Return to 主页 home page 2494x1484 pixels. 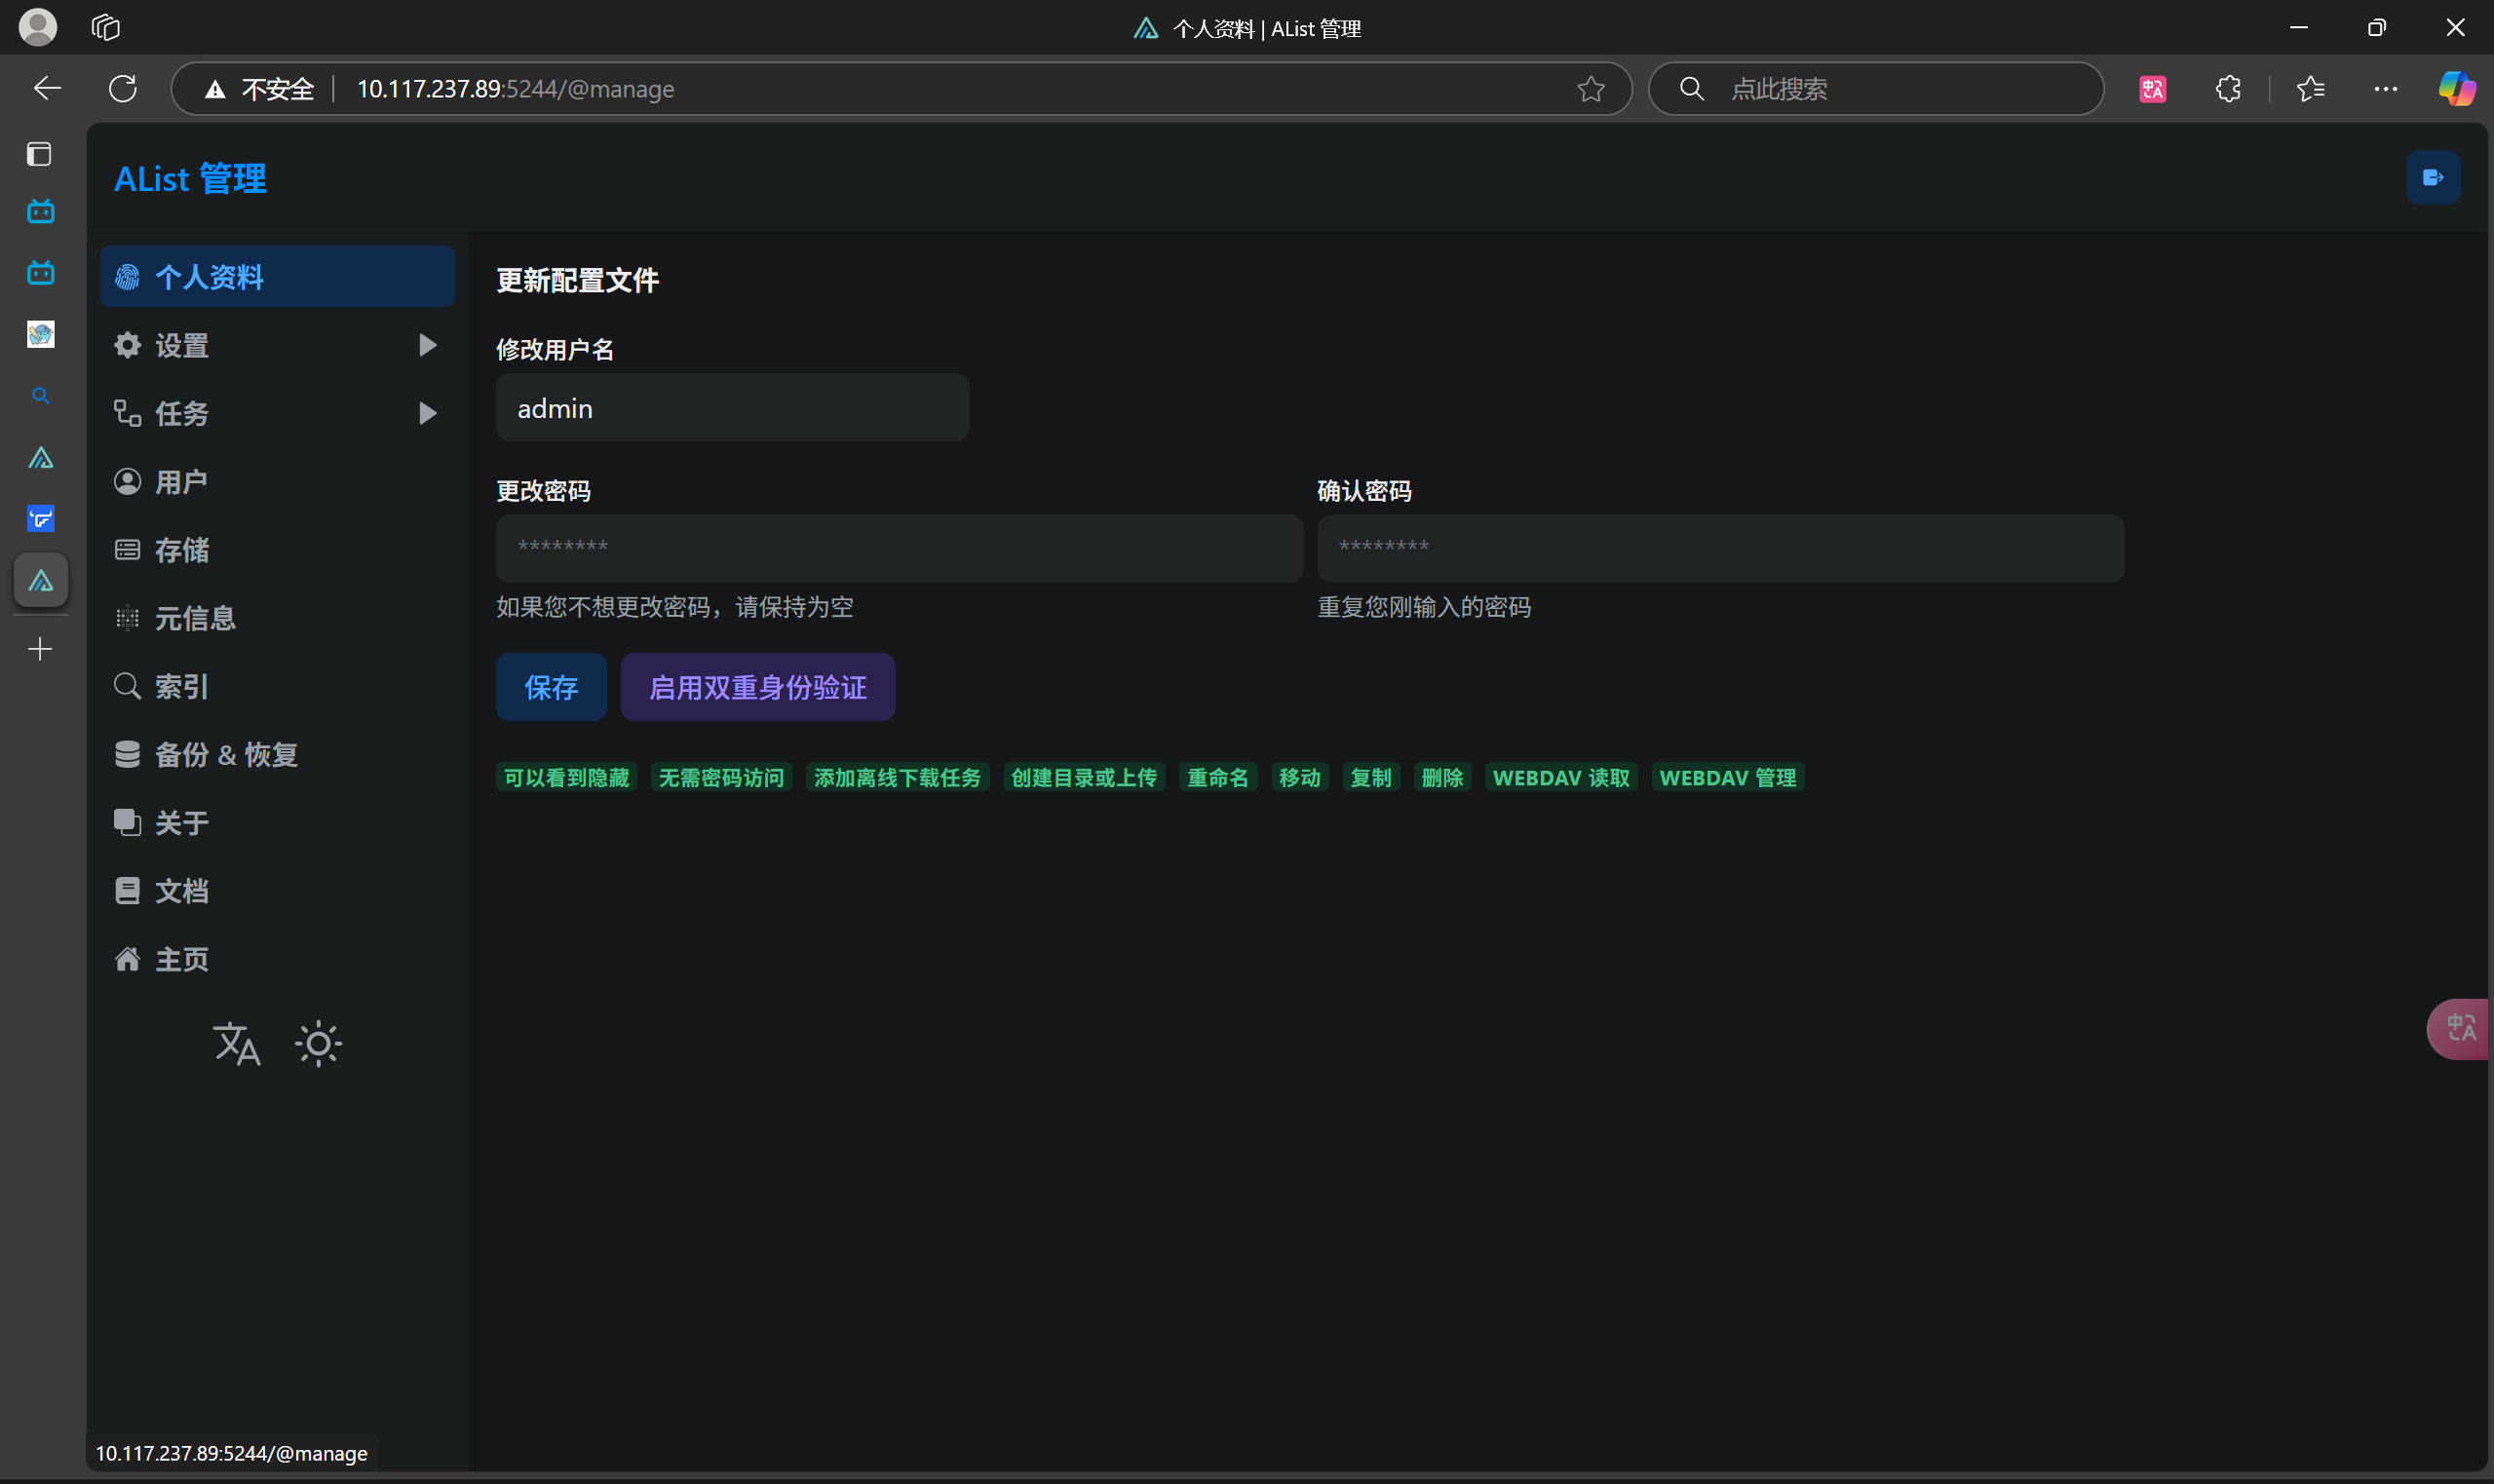click(278, 959)
